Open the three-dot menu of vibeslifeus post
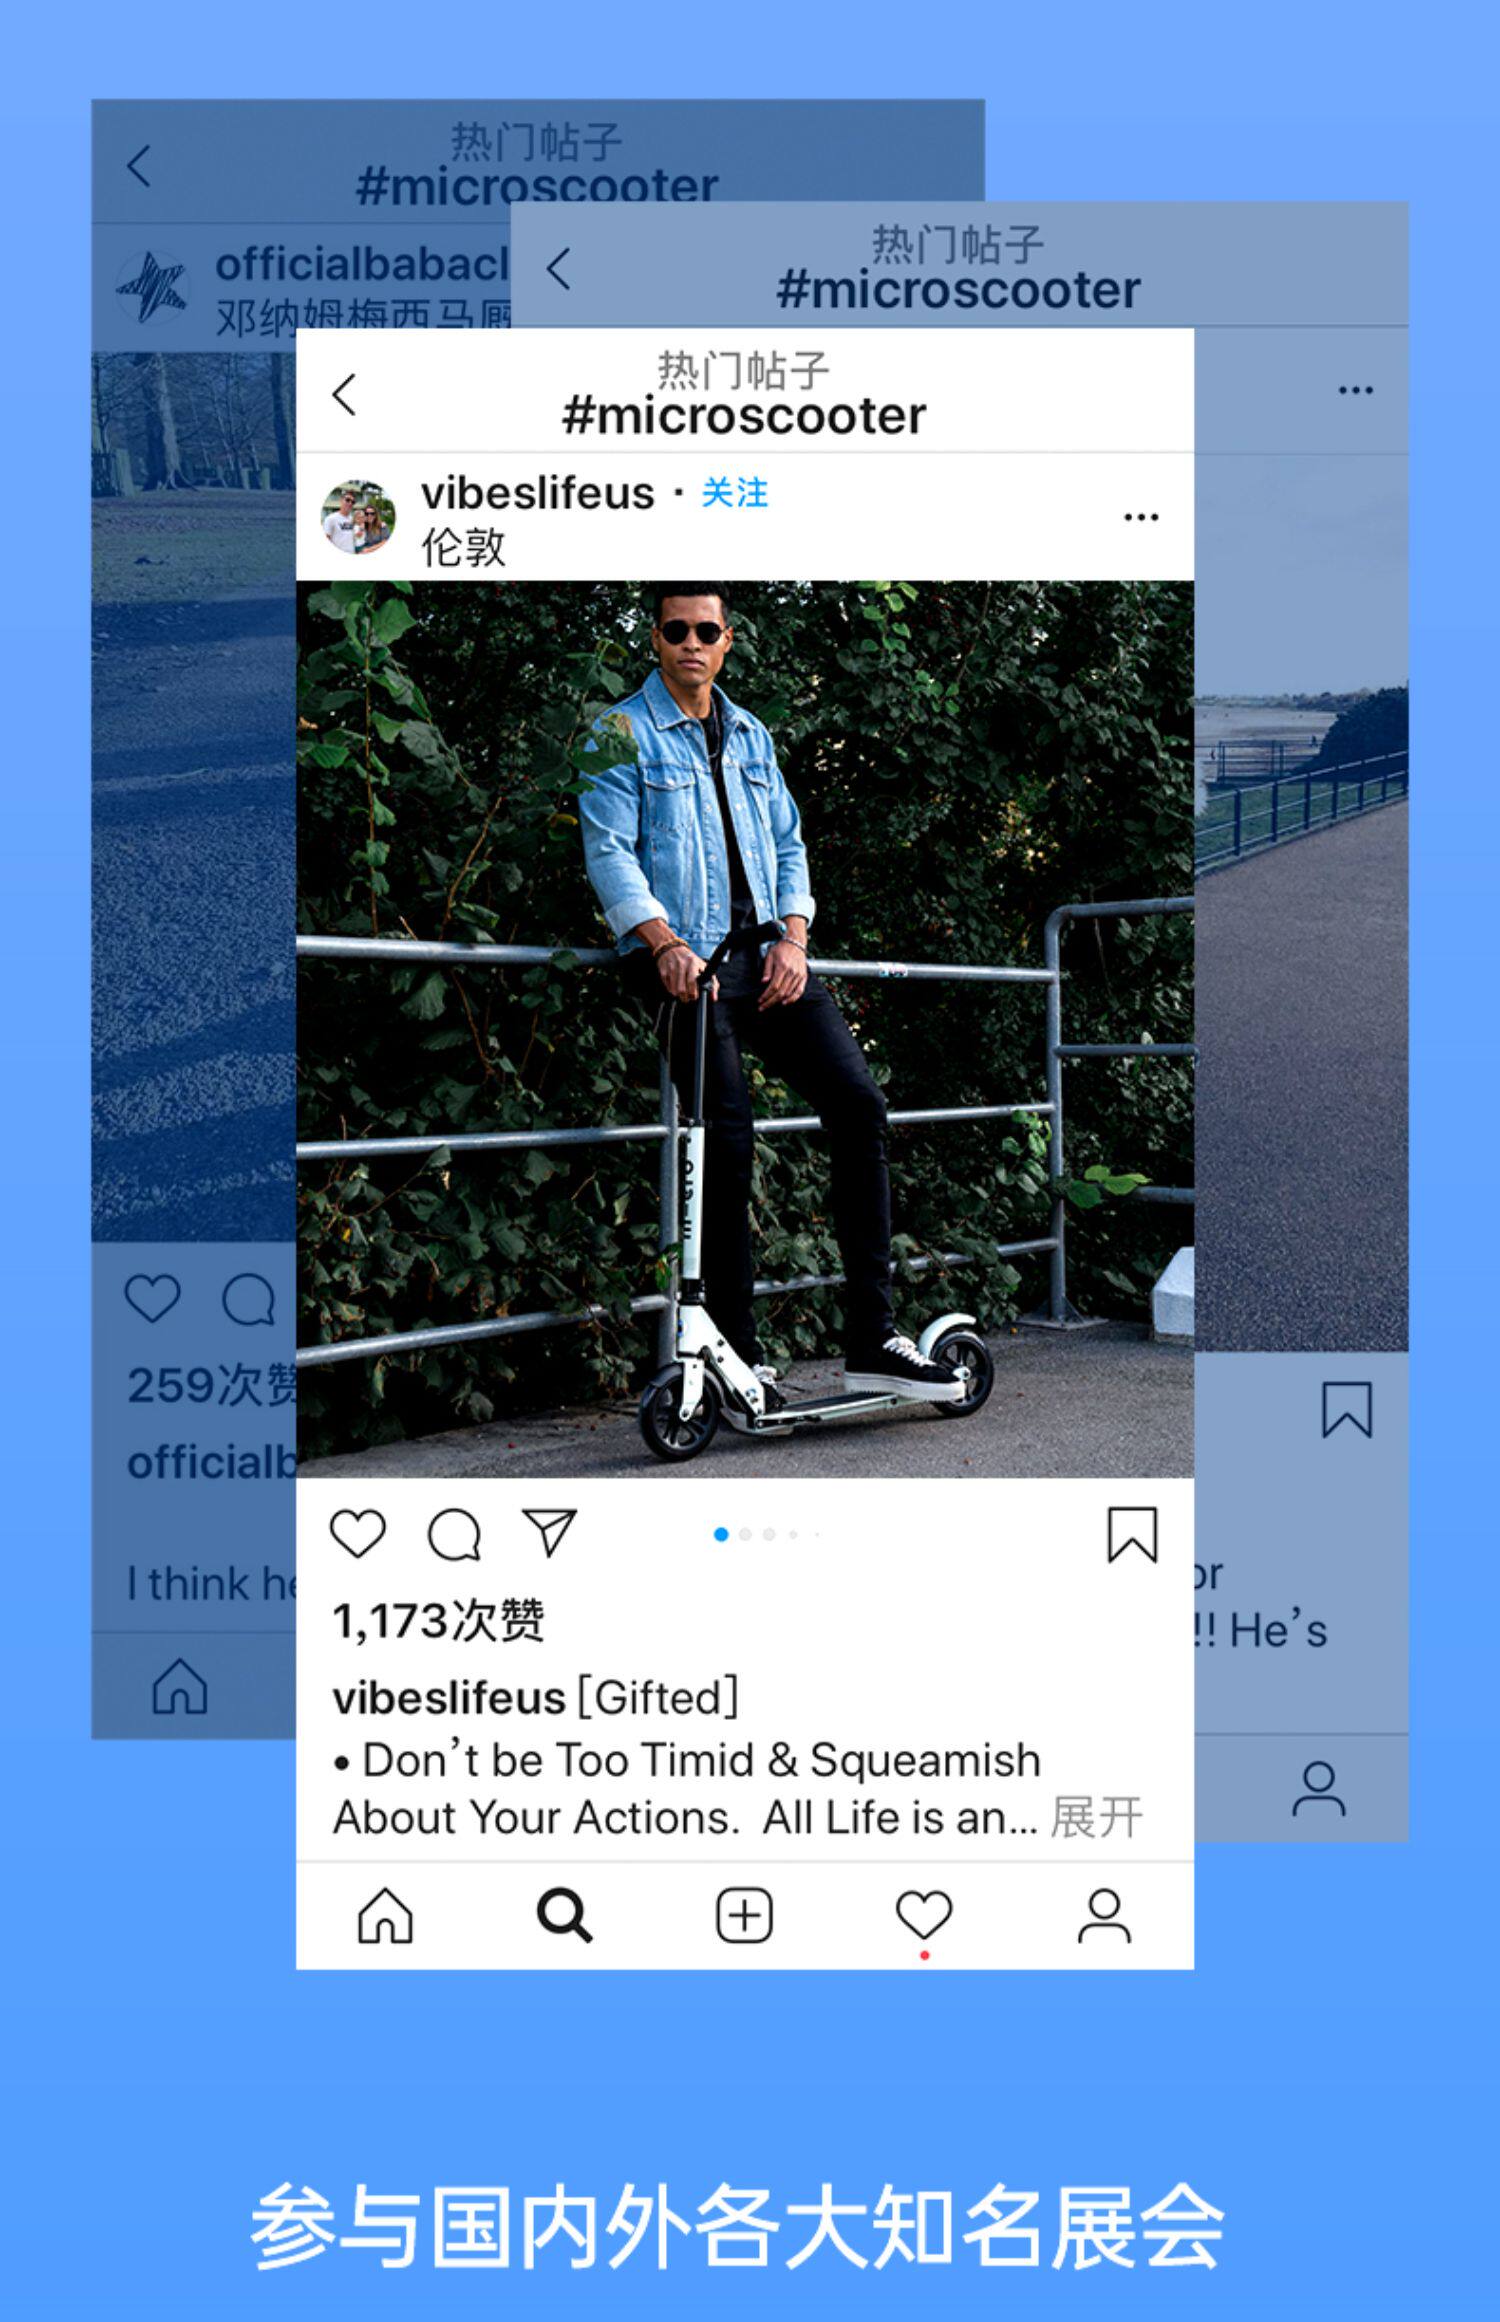Image resolution: width=1500 pixels, height=2322 pixels. pos(1141,517)
